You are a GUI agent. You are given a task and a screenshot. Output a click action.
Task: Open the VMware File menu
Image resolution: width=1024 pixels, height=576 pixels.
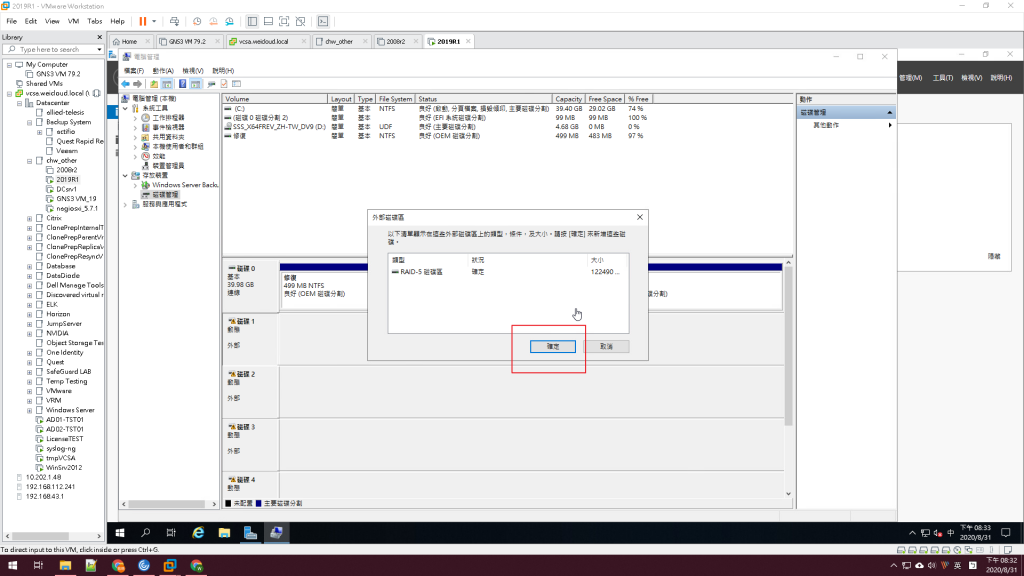11,22
